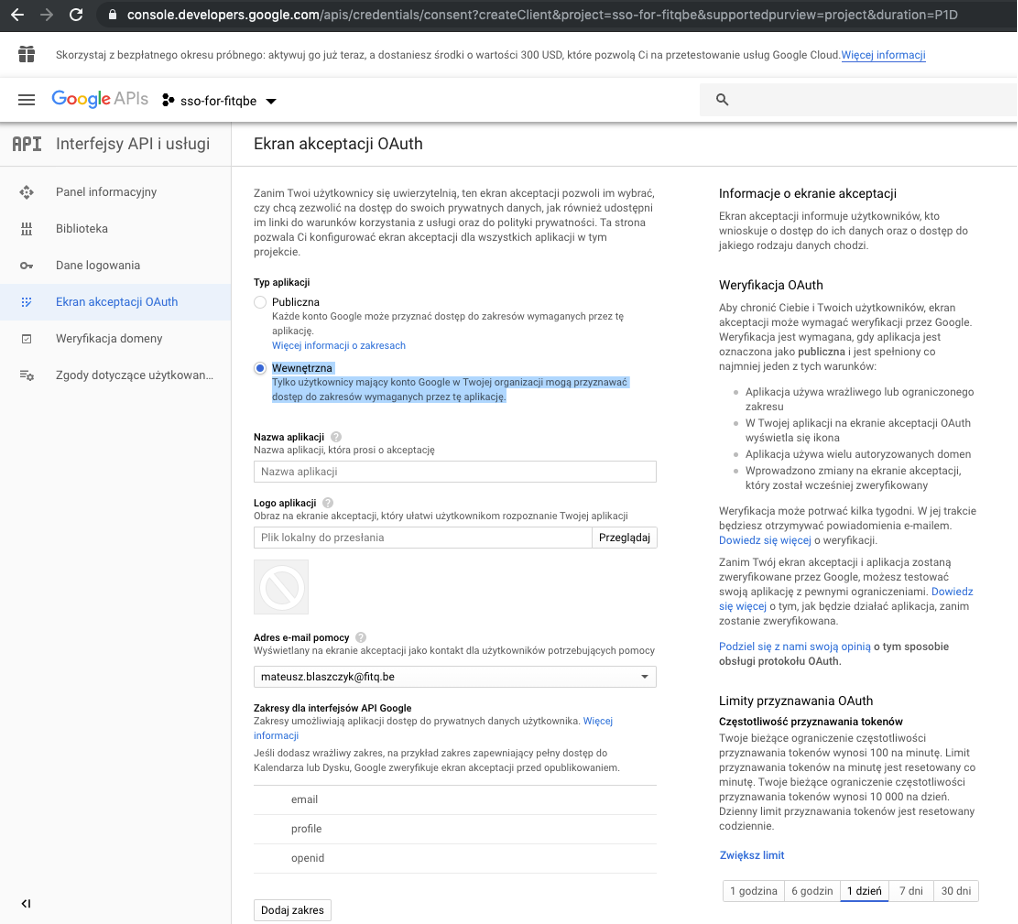Open Biblioteka in the sidebar
This screenshot has height=924, width=1018.
click(116, 229)
